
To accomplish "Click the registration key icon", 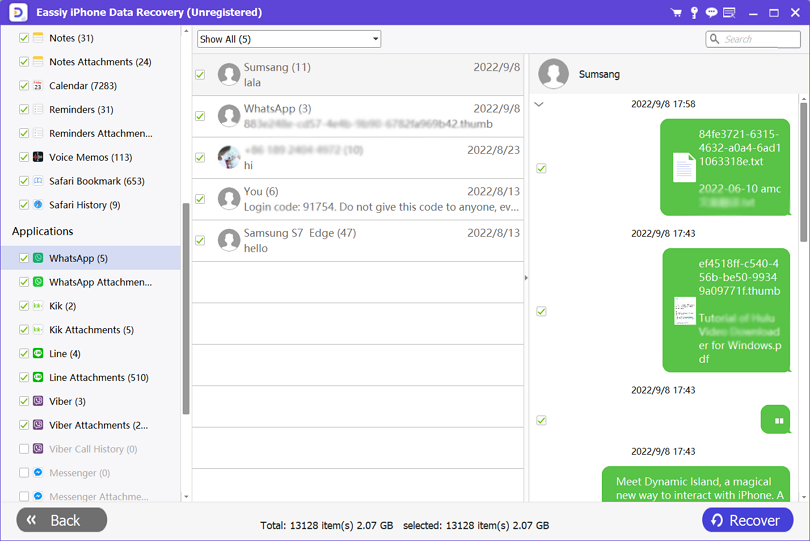I will coord(694,12).
